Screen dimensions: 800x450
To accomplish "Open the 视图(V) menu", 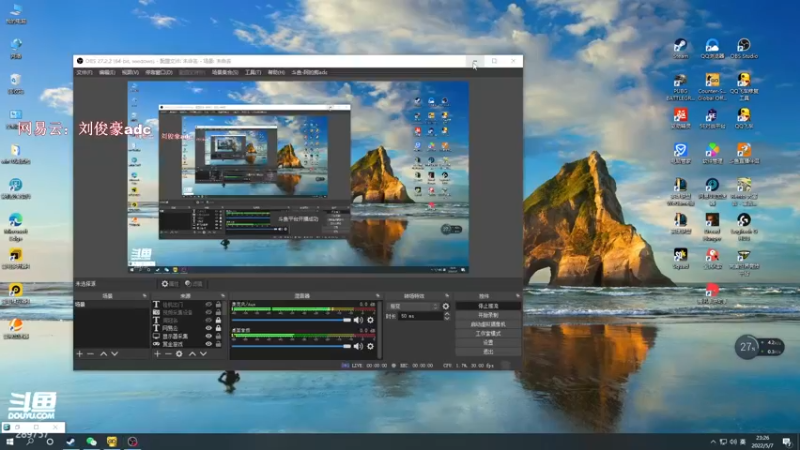I will (x=130, y=72).
